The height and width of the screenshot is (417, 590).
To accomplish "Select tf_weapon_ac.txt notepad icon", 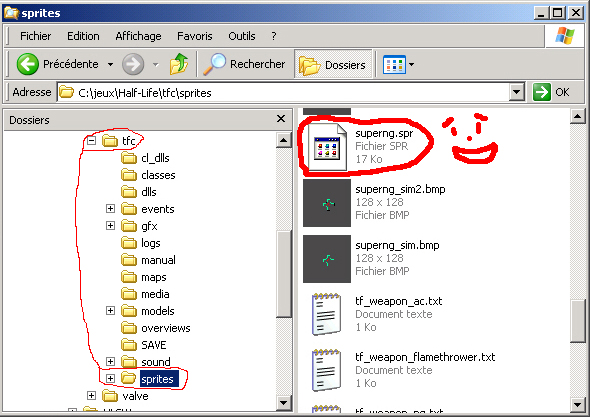I will 327,314.
